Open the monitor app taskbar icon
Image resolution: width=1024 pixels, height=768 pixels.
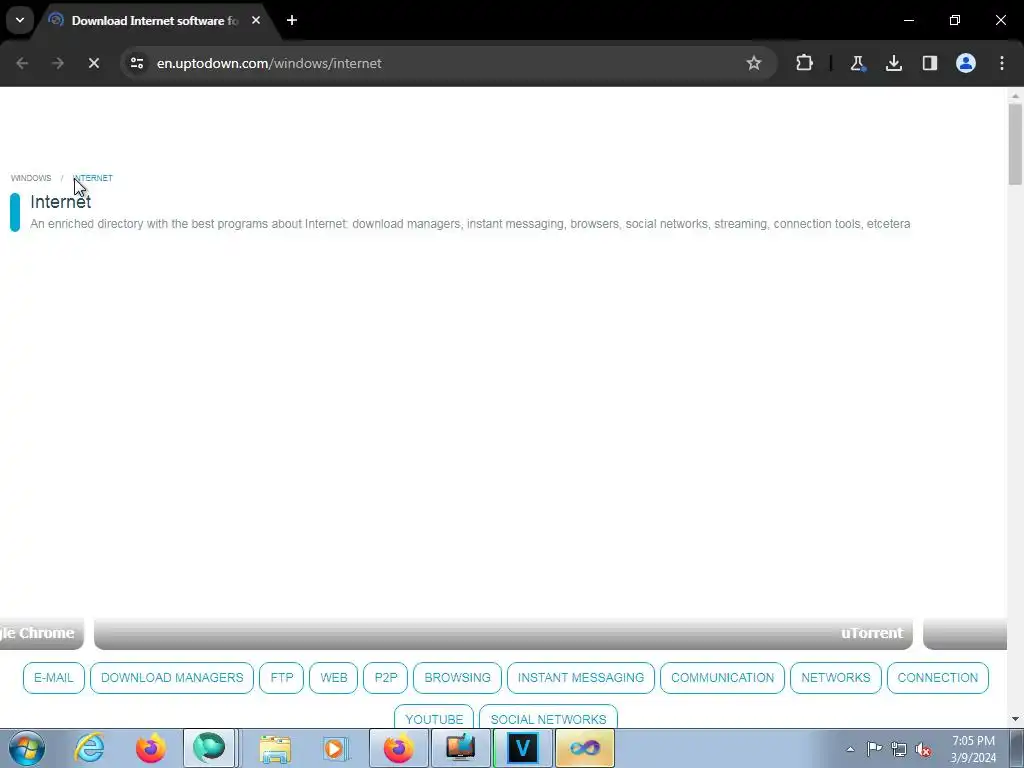coord(460,748)
